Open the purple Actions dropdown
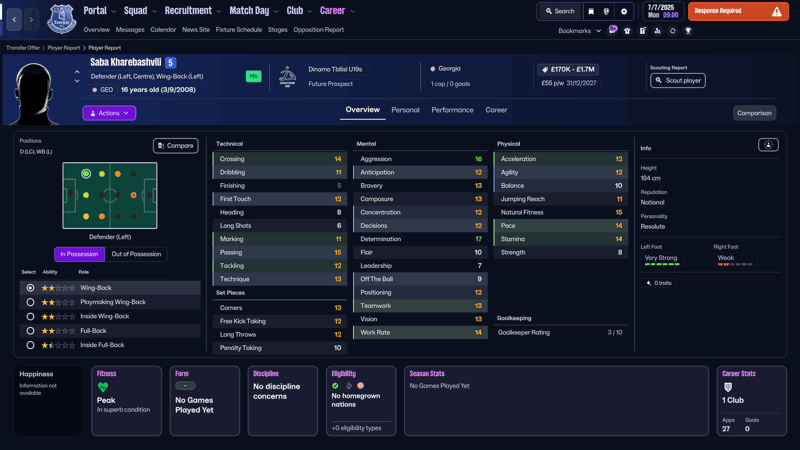 pyautogui.click(x=109, y=113)
